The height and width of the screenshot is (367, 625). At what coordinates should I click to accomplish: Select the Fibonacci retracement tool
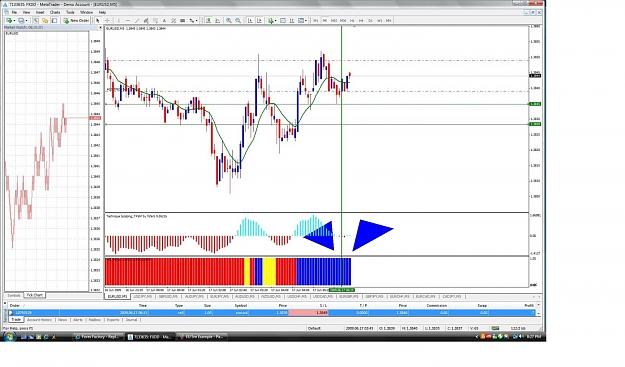(x=155, y=20)
